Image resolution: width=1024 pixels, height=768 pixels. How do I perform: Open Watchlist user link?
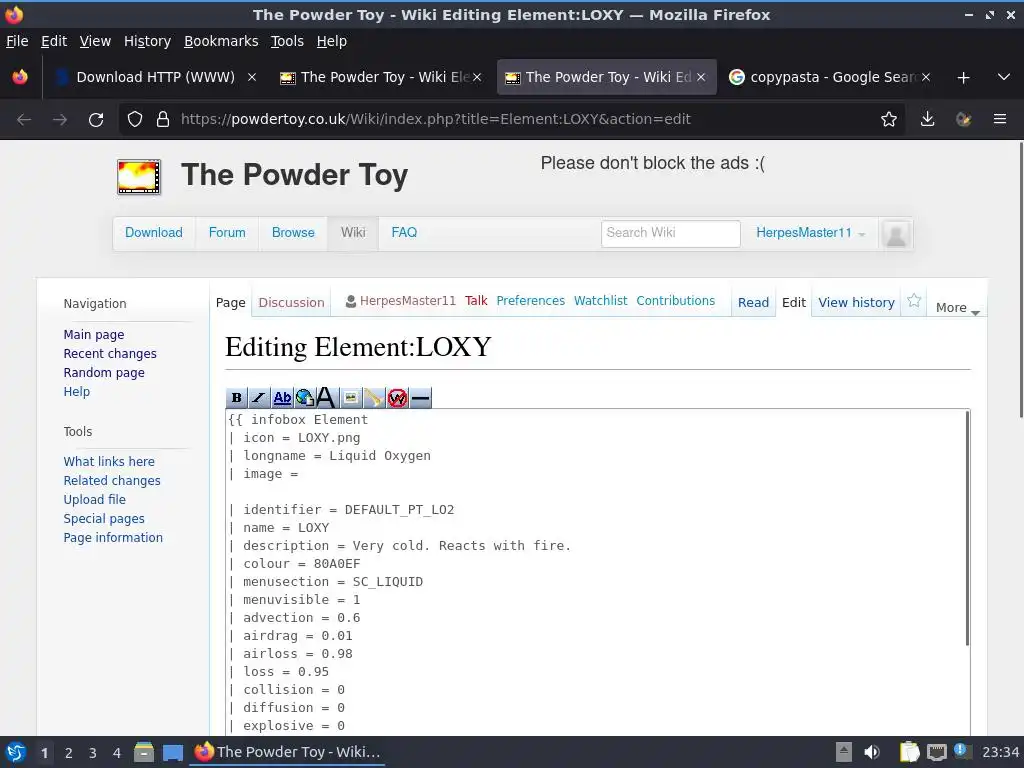pyautogui.click(x=600, y=300)
